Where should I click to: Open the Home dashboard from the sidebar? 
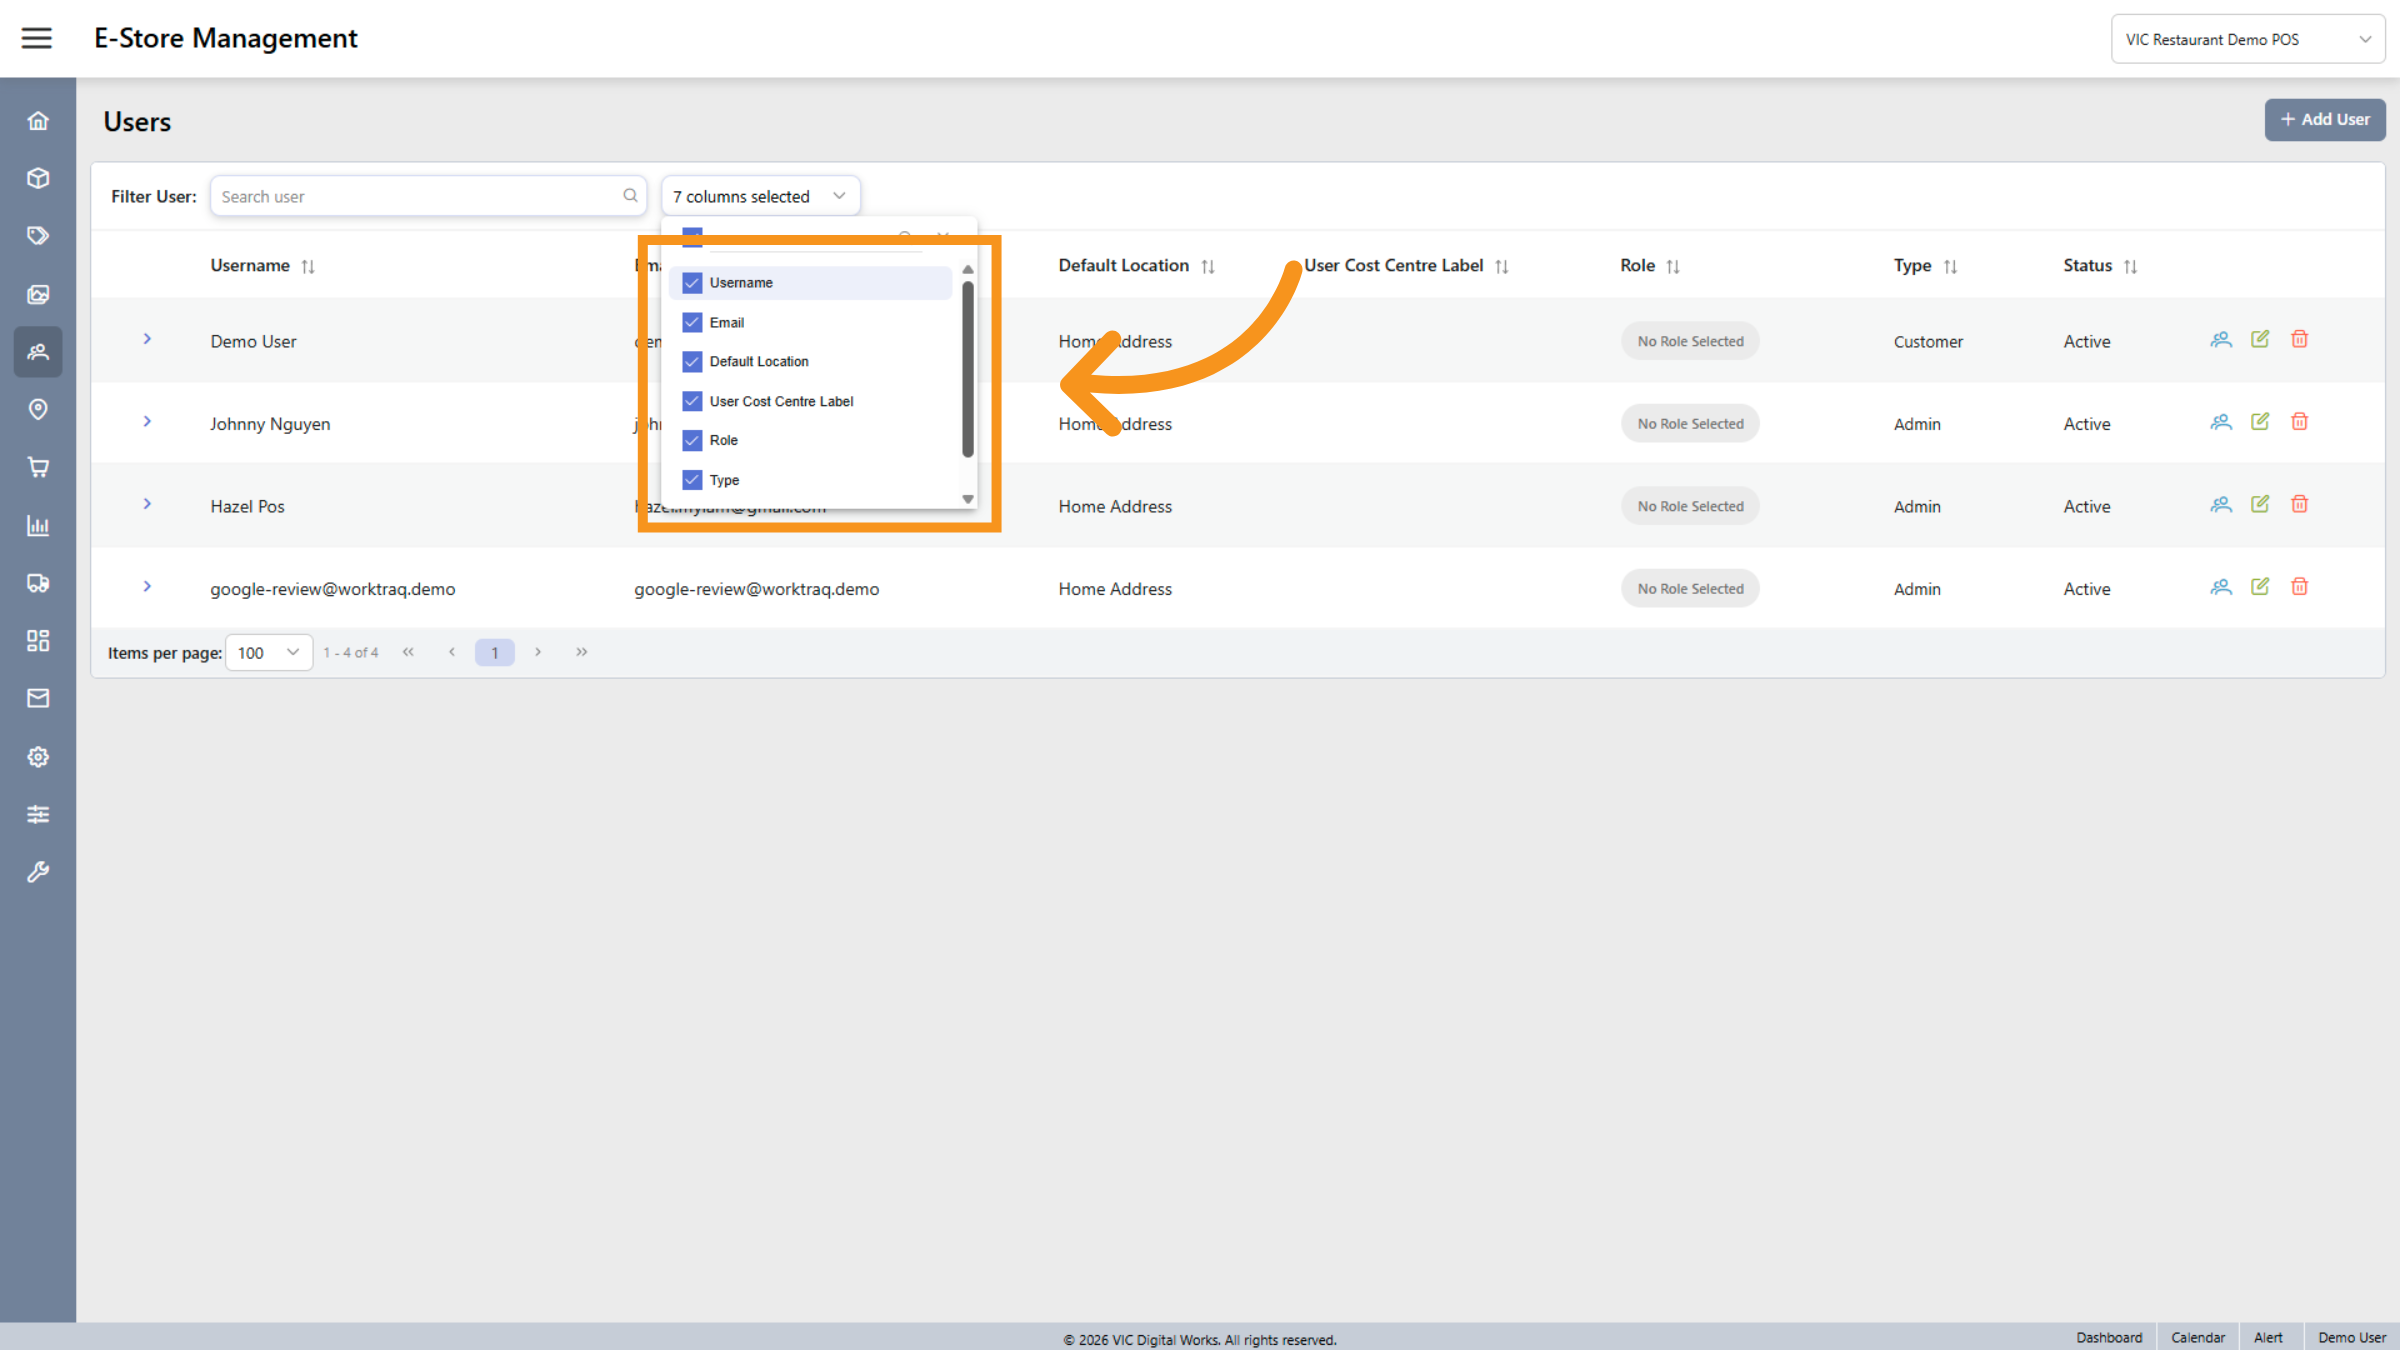[38, 120]
